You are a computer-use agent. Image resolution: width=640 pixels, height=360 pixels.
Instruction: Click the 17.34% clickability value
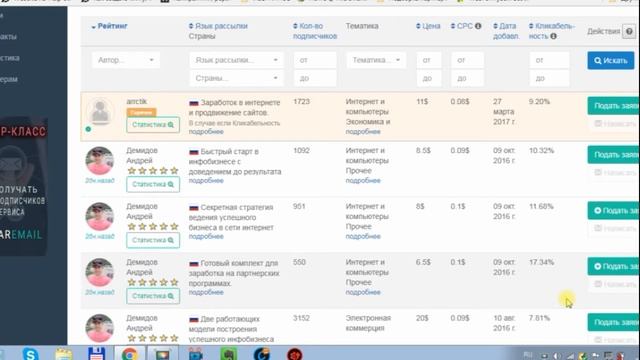[x=541, y=262]
